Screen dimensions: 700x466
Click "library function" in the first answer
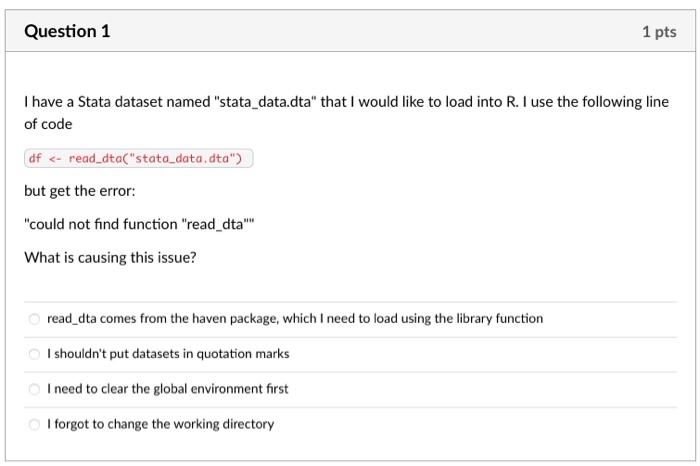coord(498,319)
